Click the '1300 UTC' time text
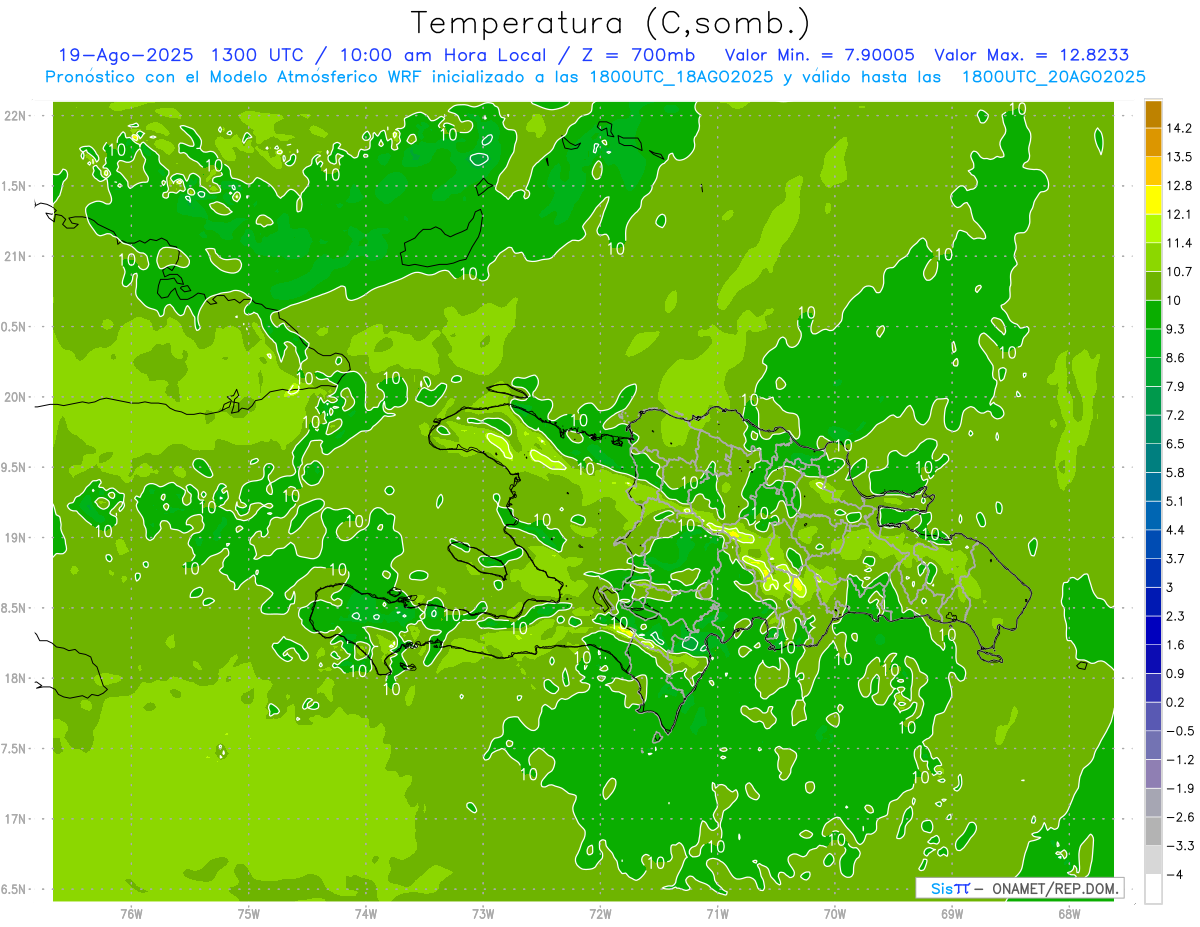Screen dimensions: 1200x927 point(257,55)
